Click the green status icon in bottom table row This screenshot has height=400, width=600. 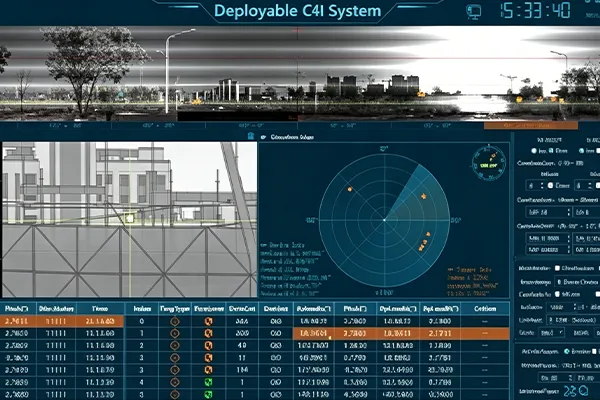pos(208,394)
